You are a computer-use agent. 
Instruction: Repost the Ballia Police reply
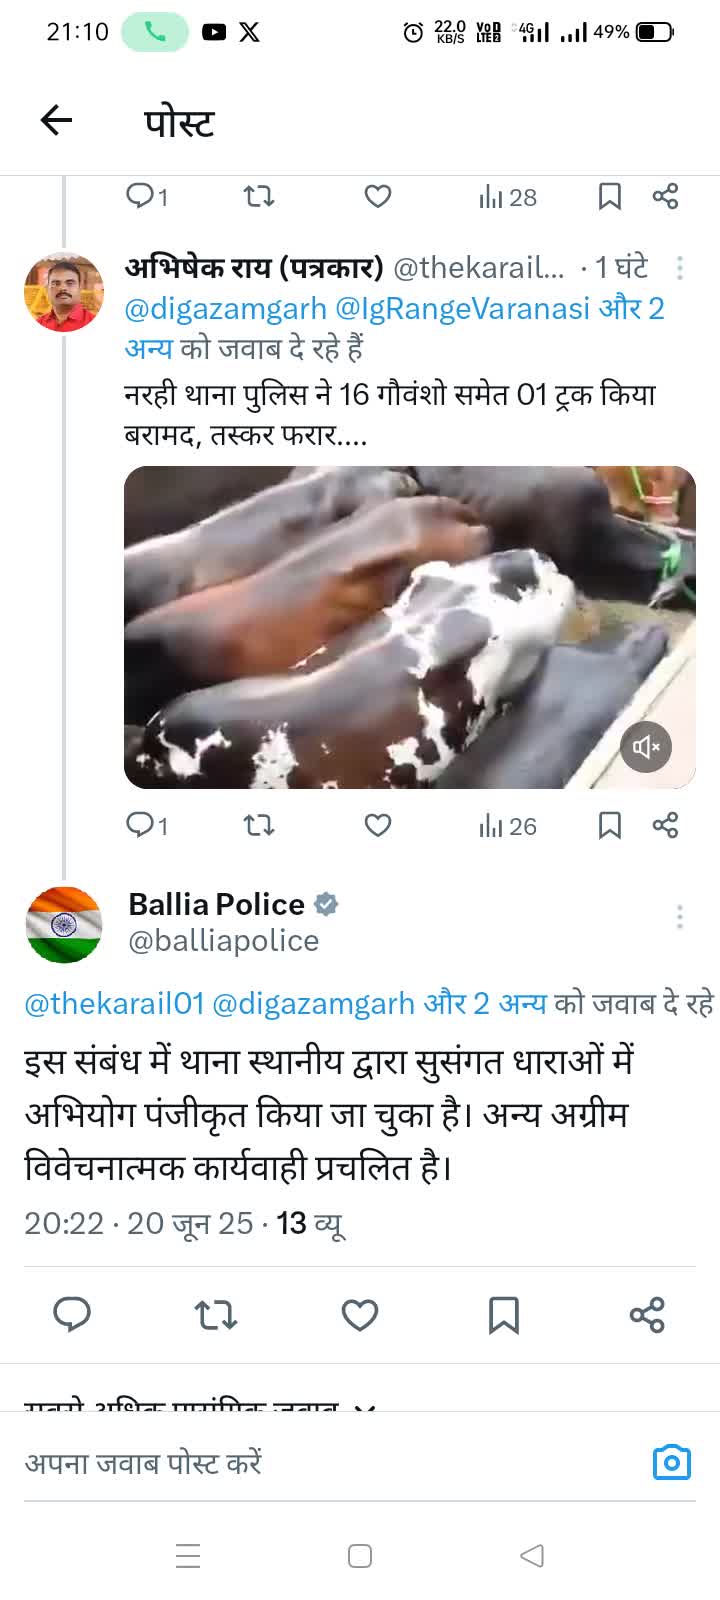(215, 1315)
